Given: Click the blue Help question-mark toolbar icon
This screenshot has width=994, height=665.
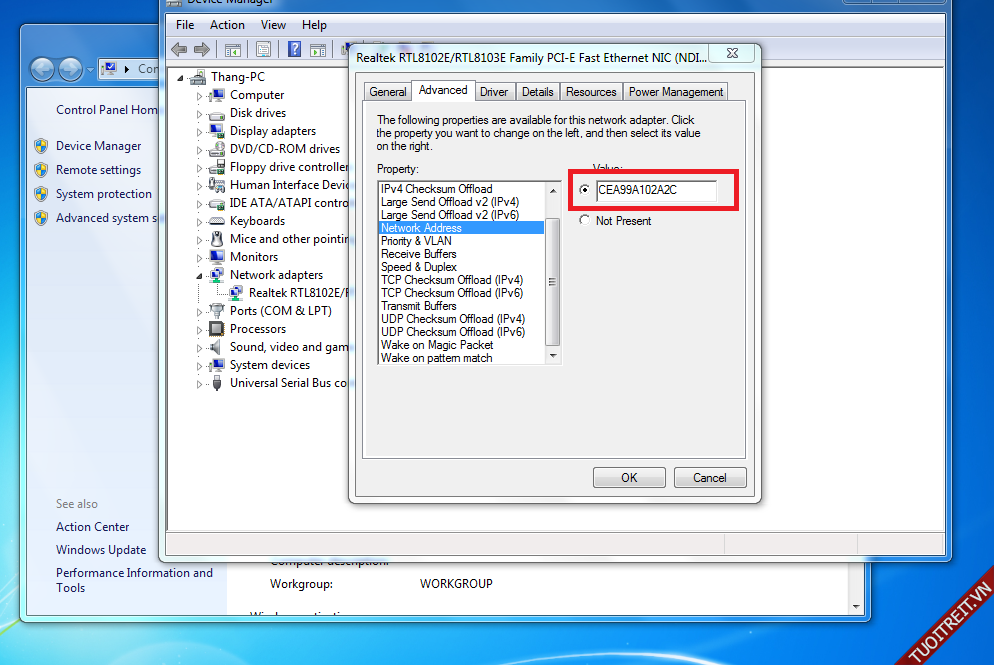Looking at the screenshot, I should coord(294,49).
